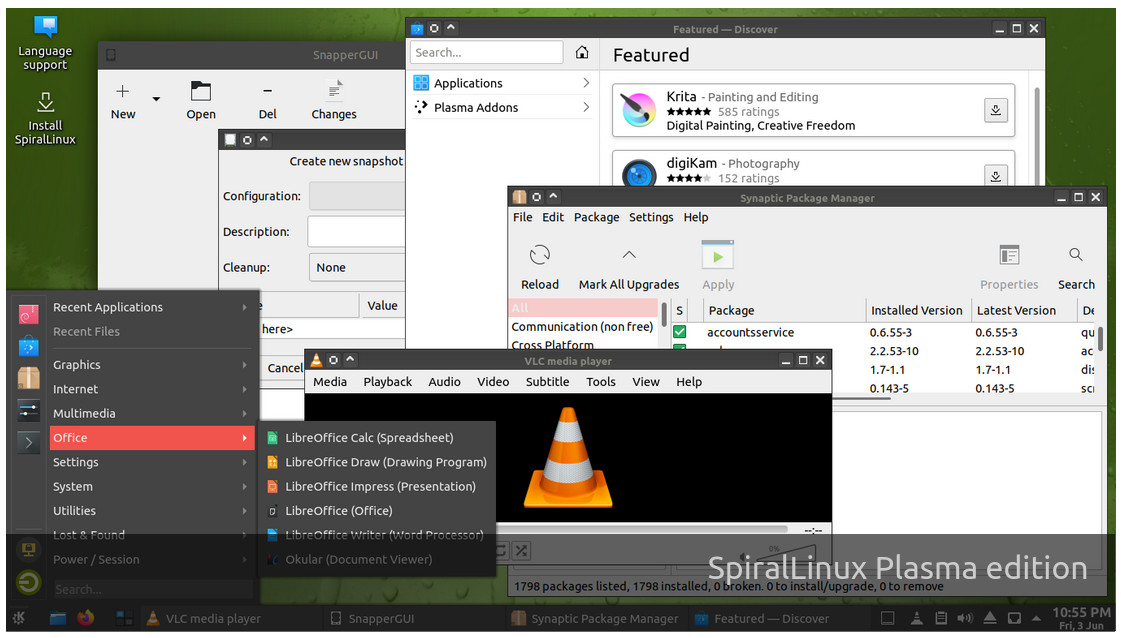Viewport: 1121px width, 638px height.
Task: Click the VLC seek progress bar
Action: [x=642, y=530]
